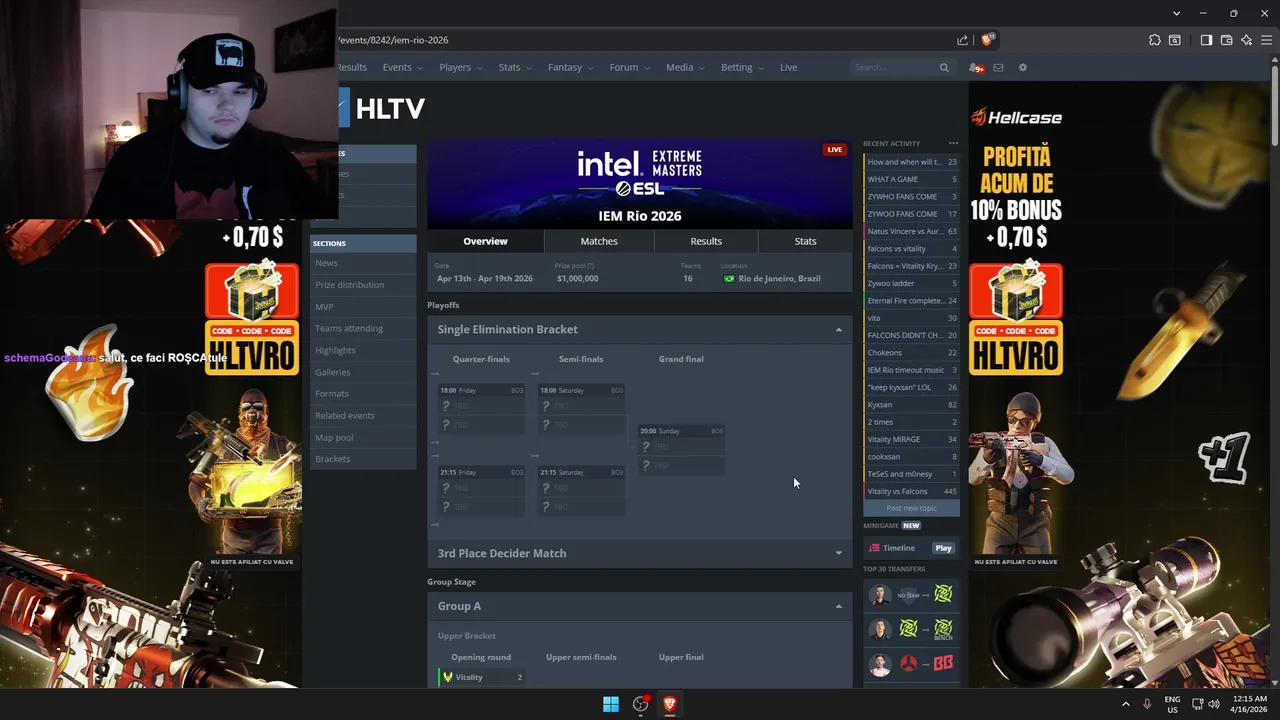Open the Events dropdown menu
This screenshot has width=1280, height=720.
coord(402,67)
